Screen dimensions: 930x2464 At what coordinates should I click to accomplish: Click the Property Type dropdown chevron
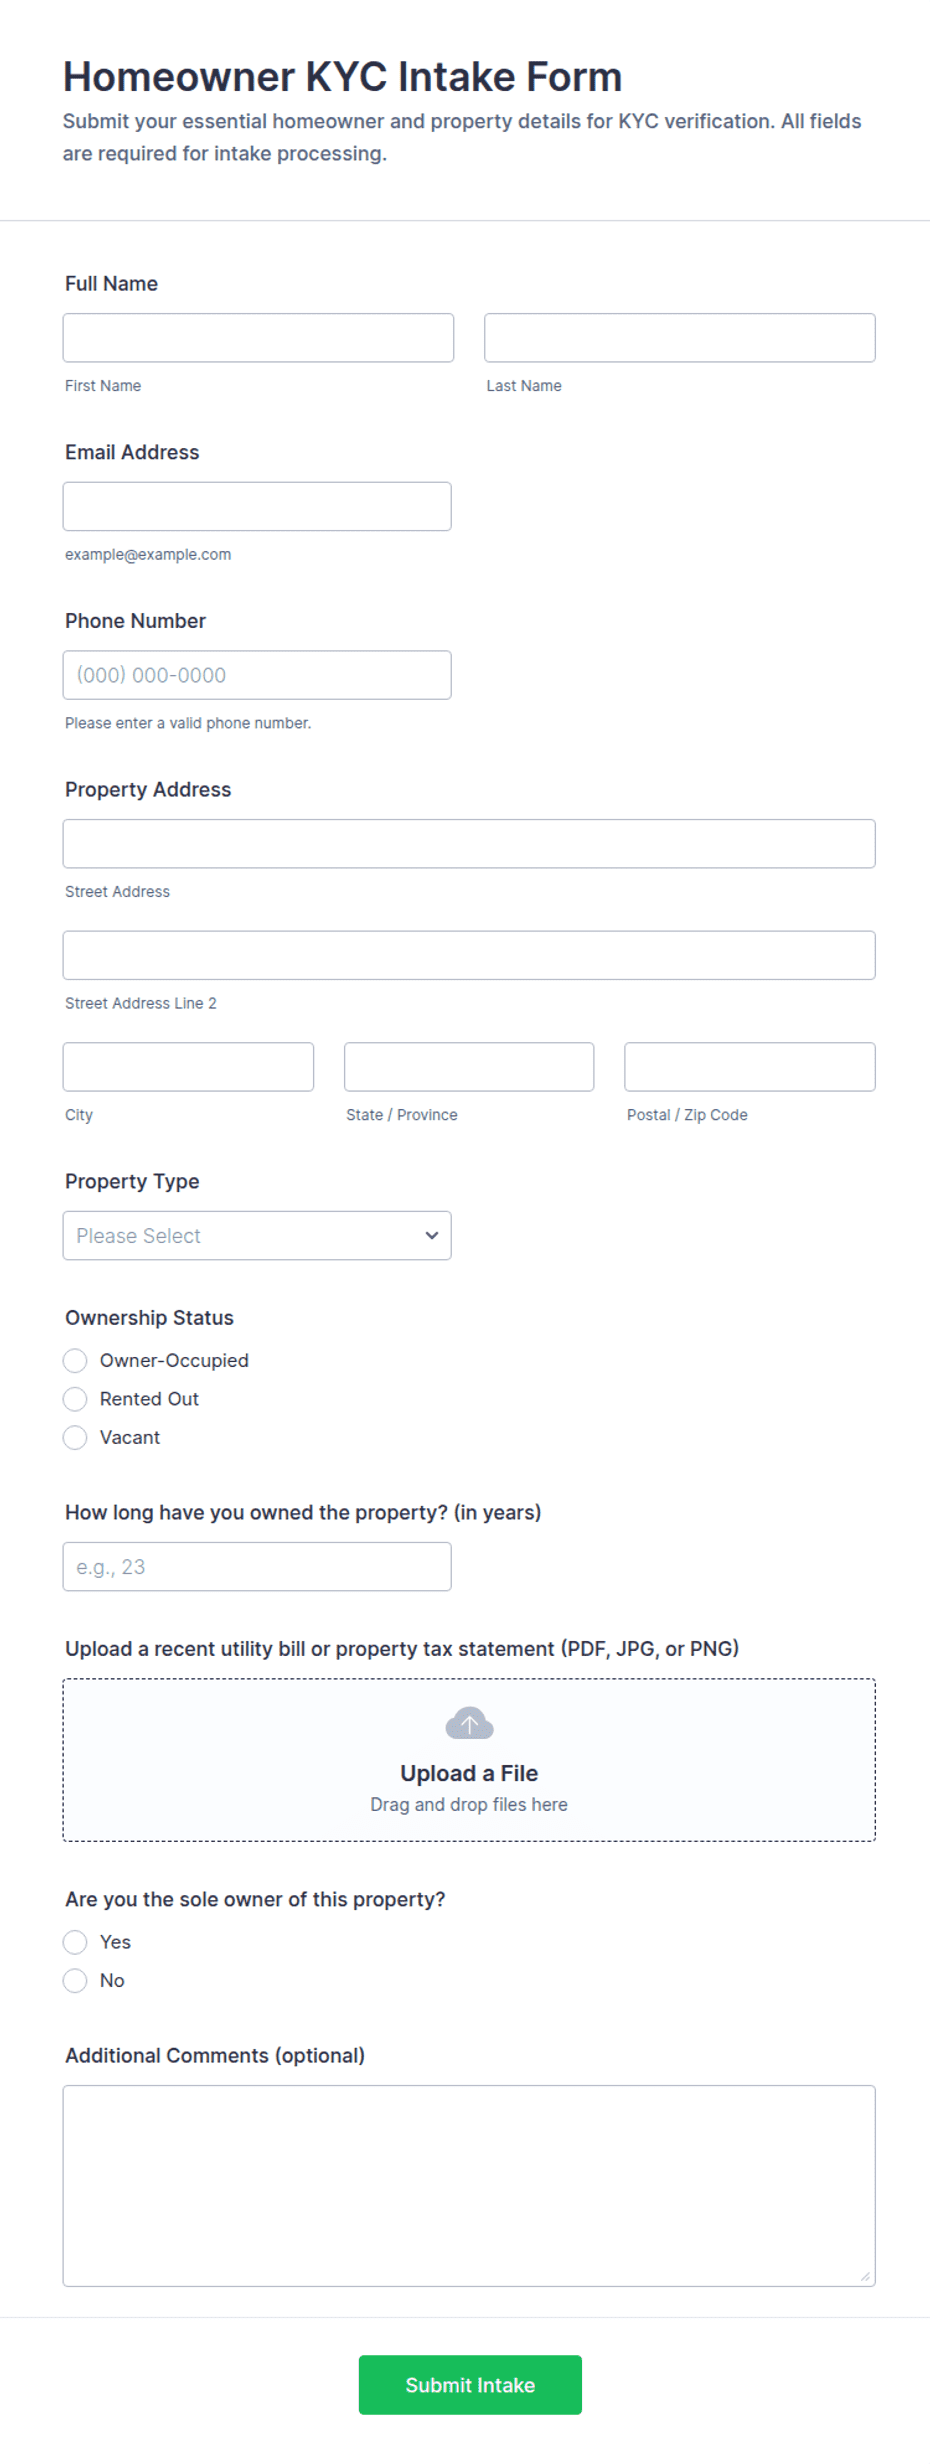432,1235
